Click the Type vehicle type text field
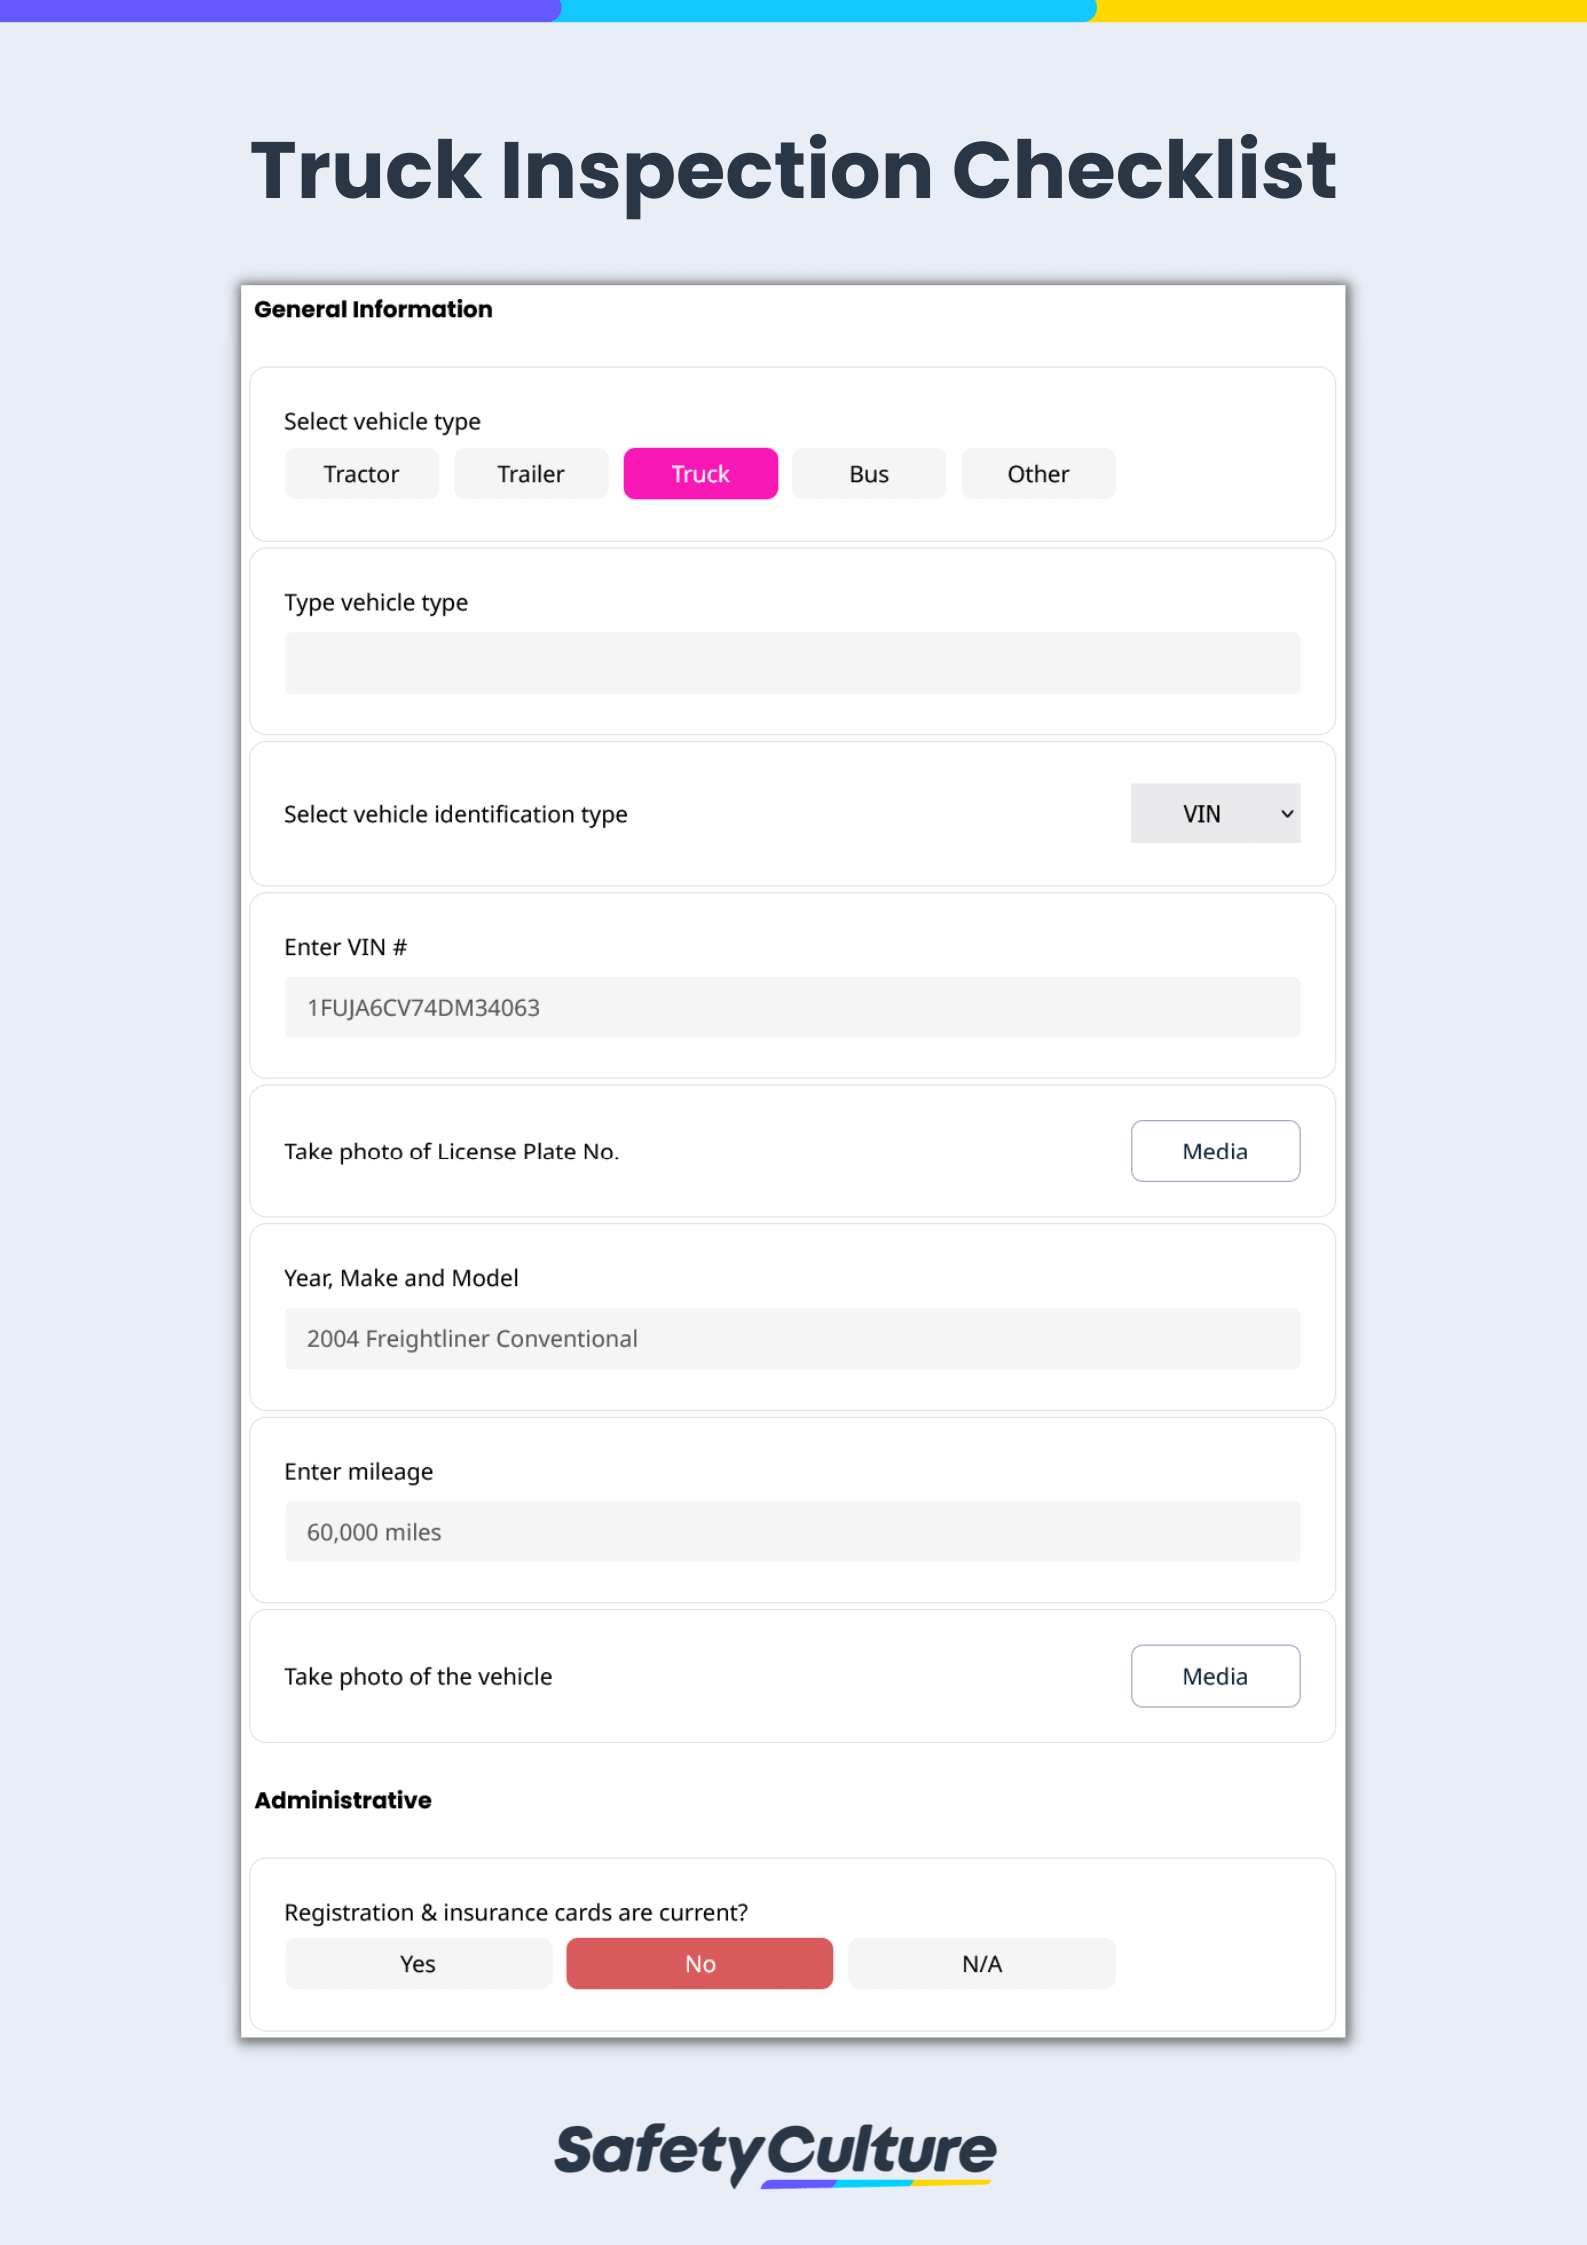The image size is (1587, 2245). [x=792, y=663]
